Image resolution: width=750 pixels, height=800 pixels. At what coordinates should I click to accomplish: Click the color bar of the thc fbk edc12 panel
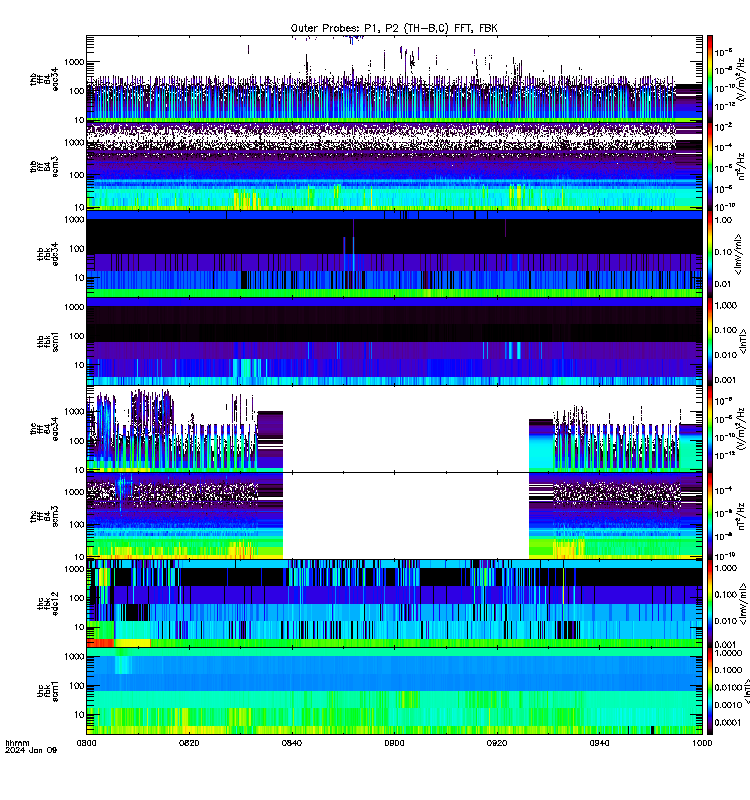(x=709, y=604)
